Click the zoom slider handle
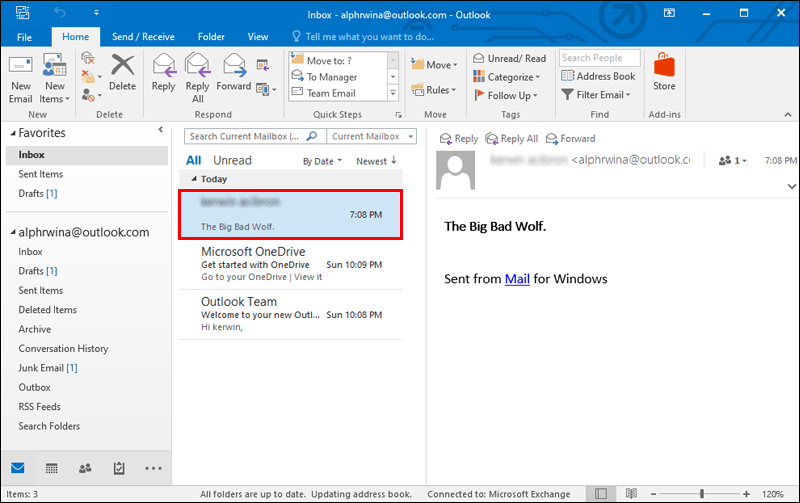 pyautogui.click(x=702, y=493)
